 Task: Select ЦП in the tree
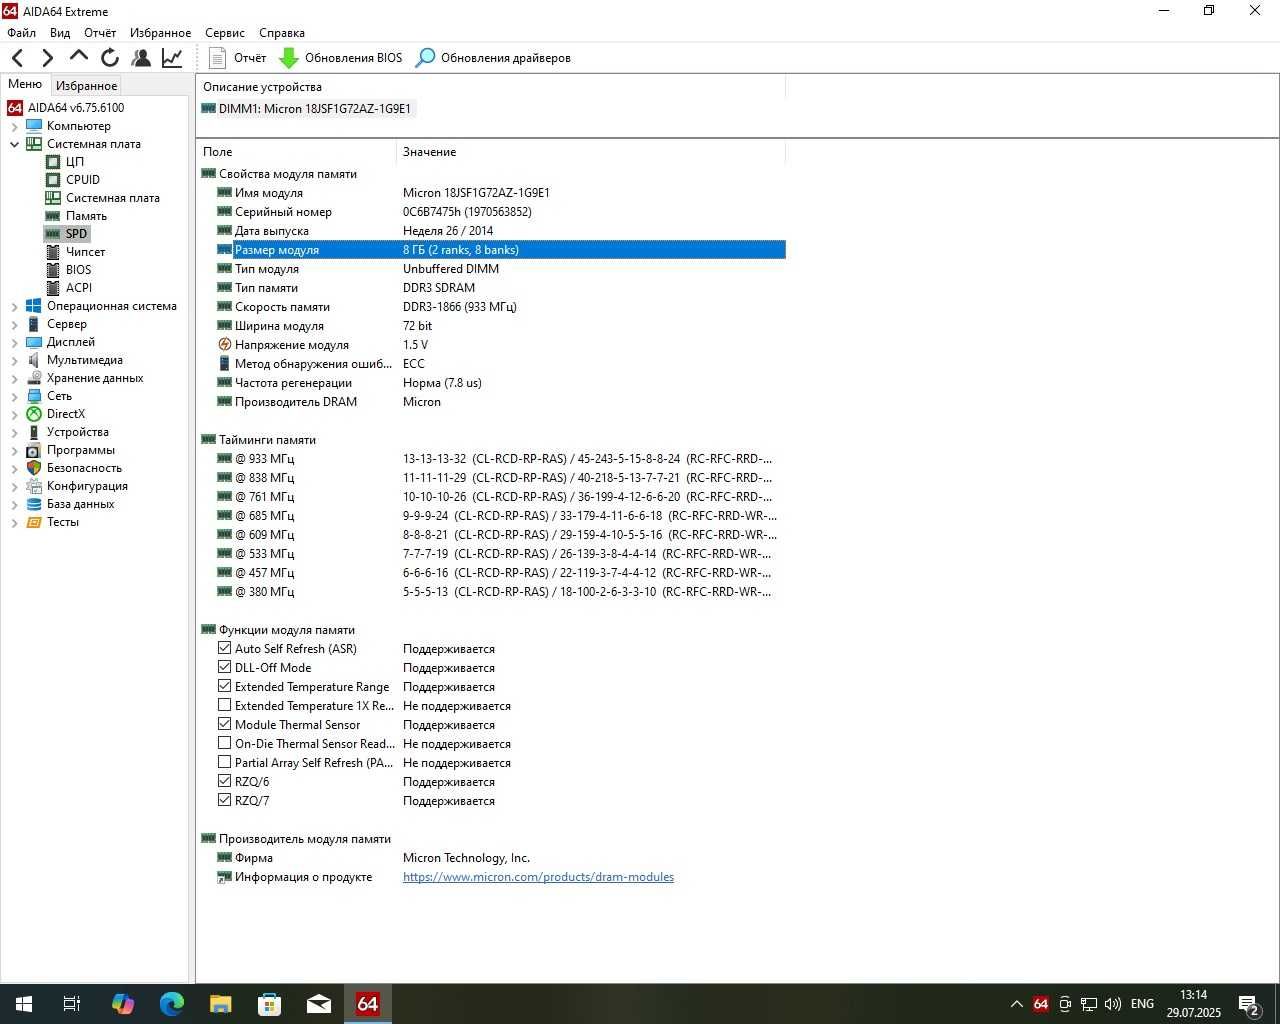tap(75, 162)
